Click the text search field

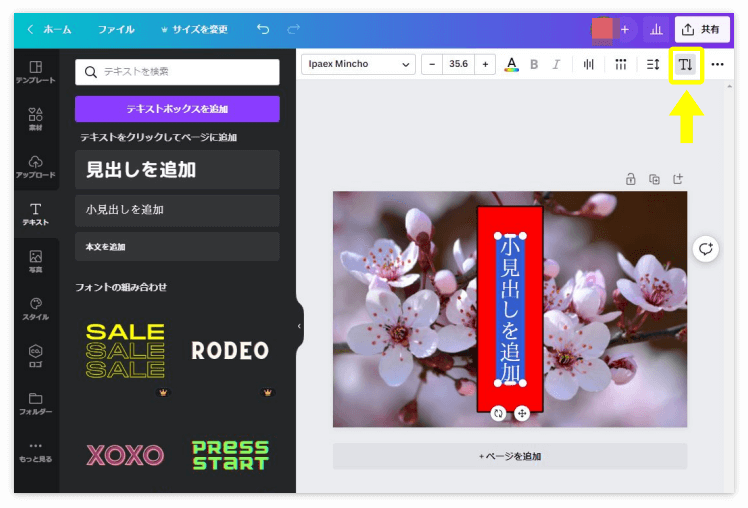pyautogui.click(x=177, y=72)
